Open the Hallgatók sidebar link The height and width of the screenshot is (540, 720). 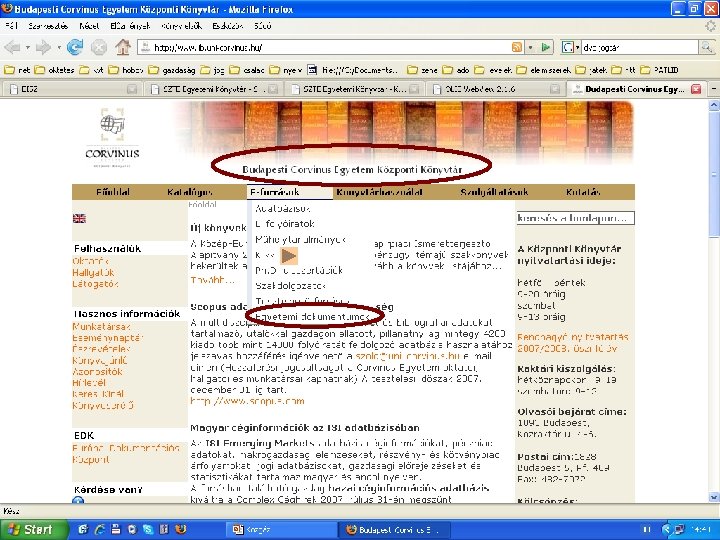click(x=93, y=272)
